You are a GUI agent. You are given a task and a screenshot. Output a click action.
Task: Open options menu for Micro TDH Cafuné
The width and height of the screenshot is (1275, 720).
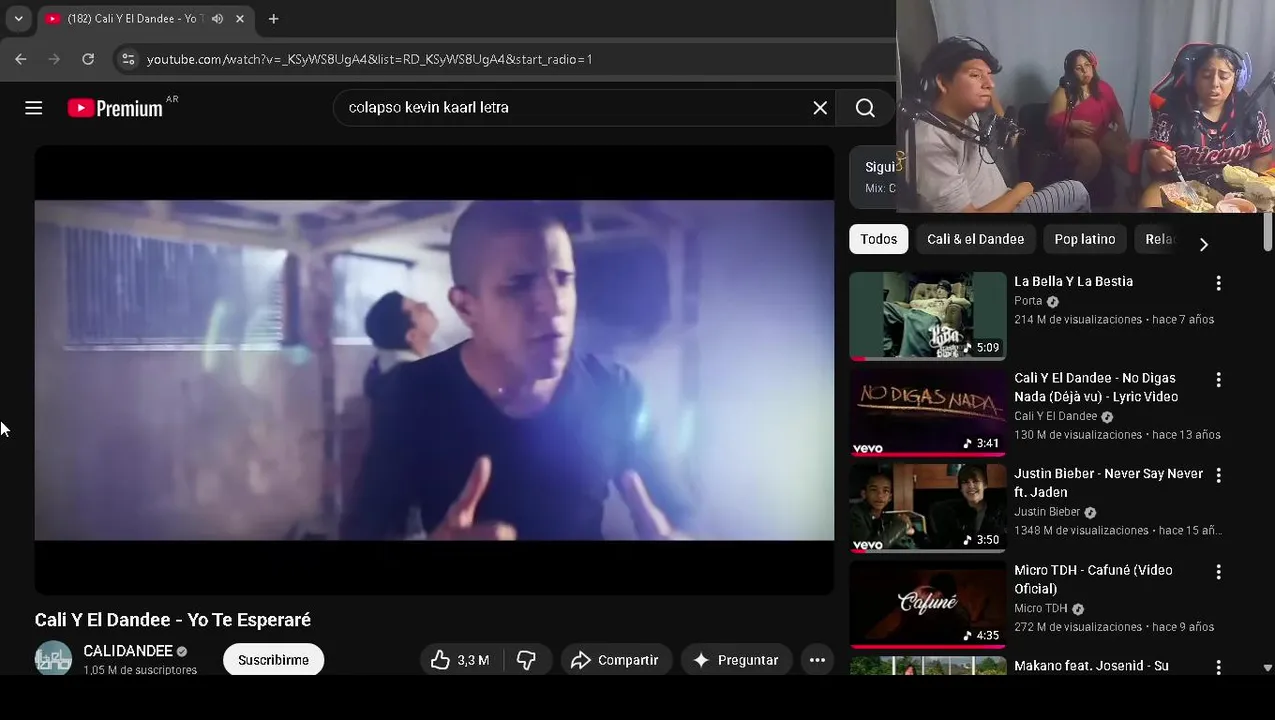1218,572
